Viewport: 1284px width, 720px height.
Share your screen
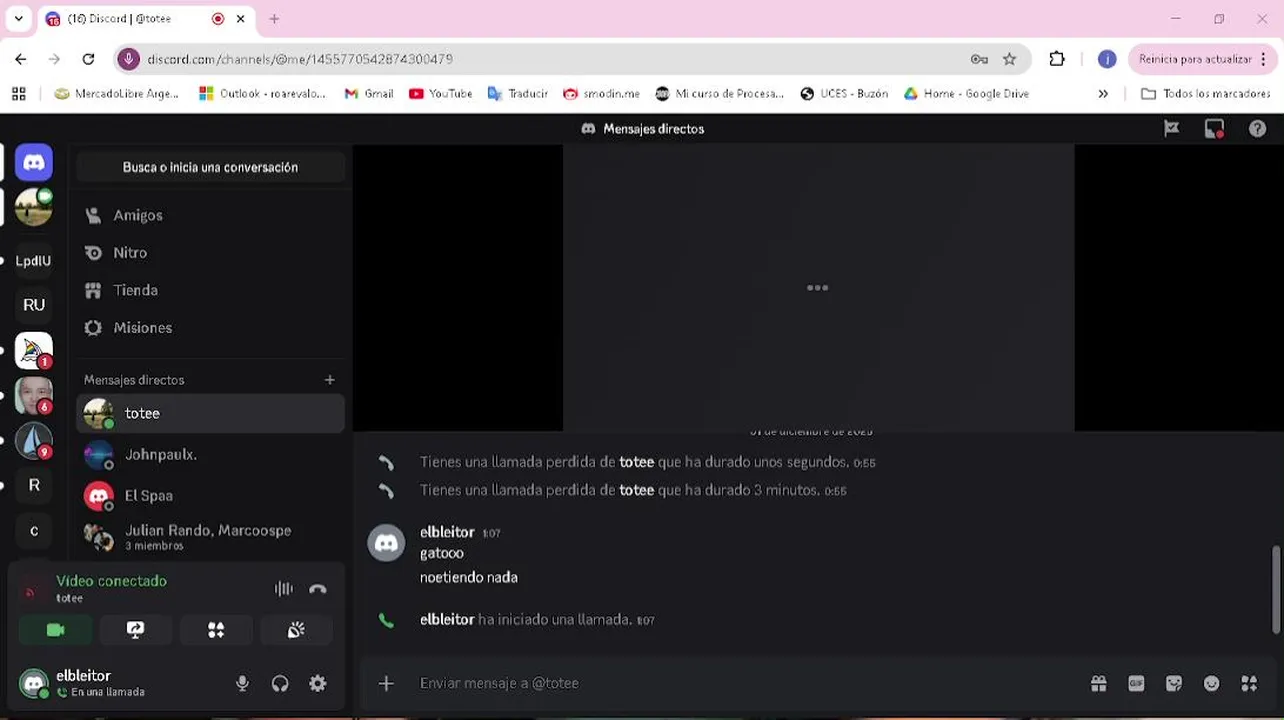click(x=136, y=630)
